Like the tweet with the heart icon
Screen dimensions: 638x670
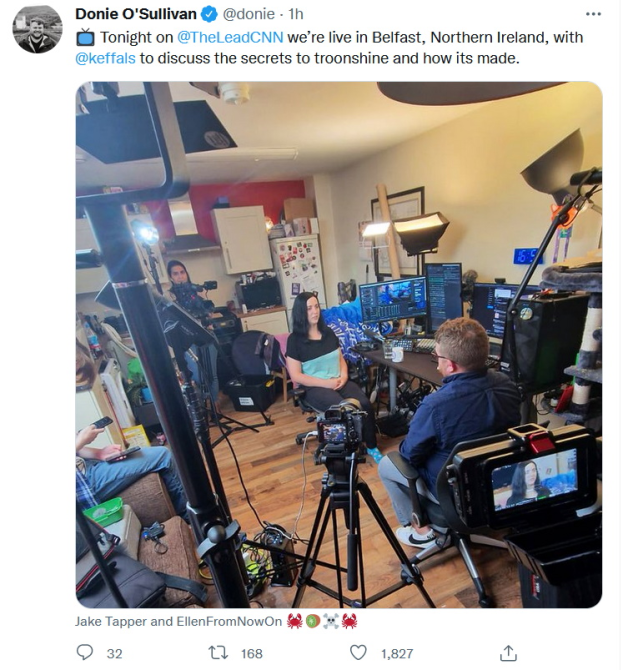point(358,652)
